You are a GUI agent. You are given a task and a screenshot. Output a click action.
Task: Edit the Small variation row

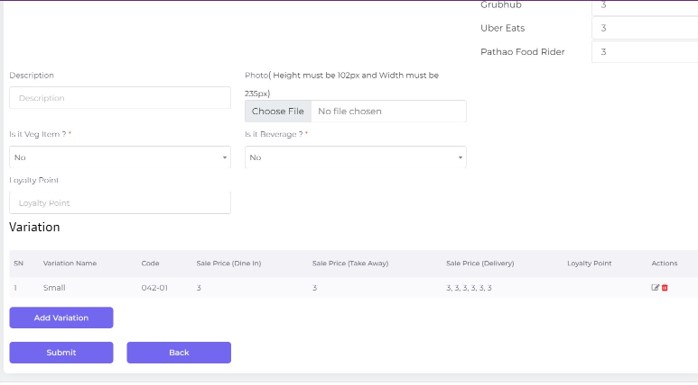point(655,288)
